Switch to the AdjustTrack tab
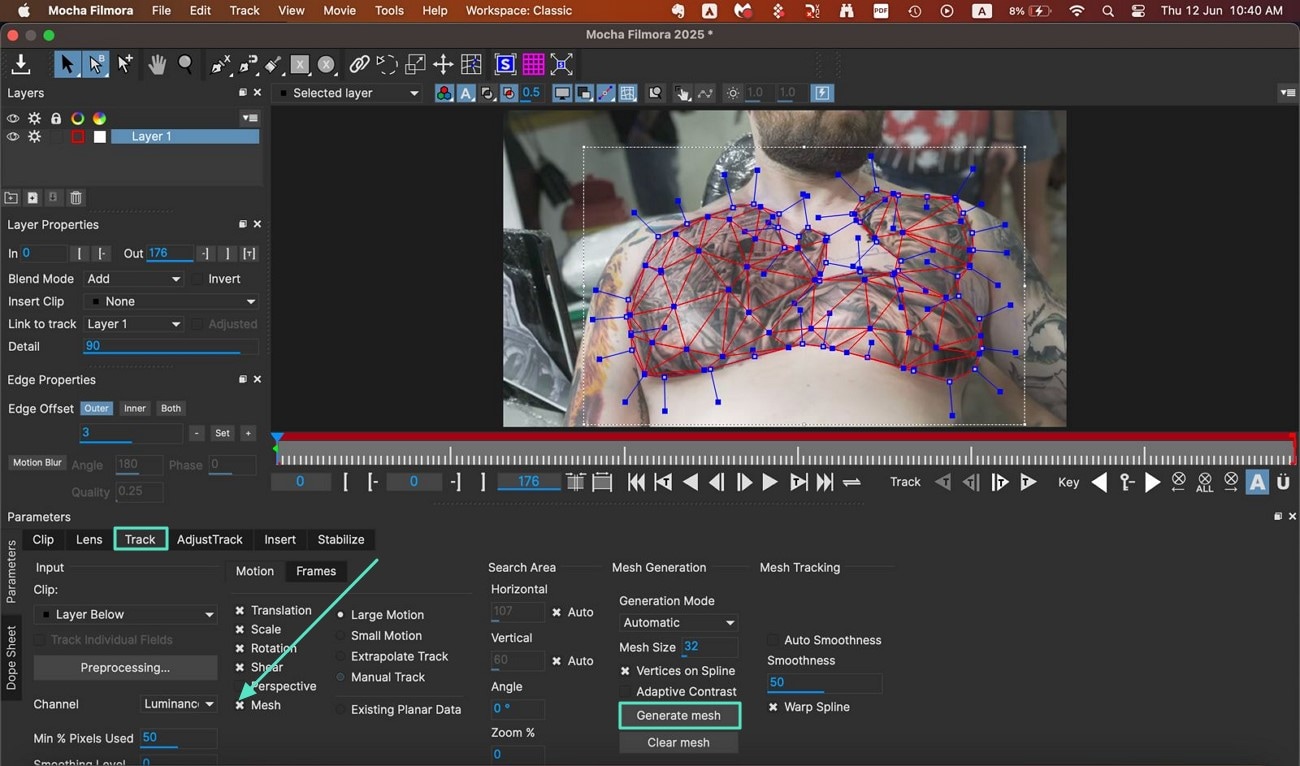The image size is (1300, 766). click(x=210, y=539)
